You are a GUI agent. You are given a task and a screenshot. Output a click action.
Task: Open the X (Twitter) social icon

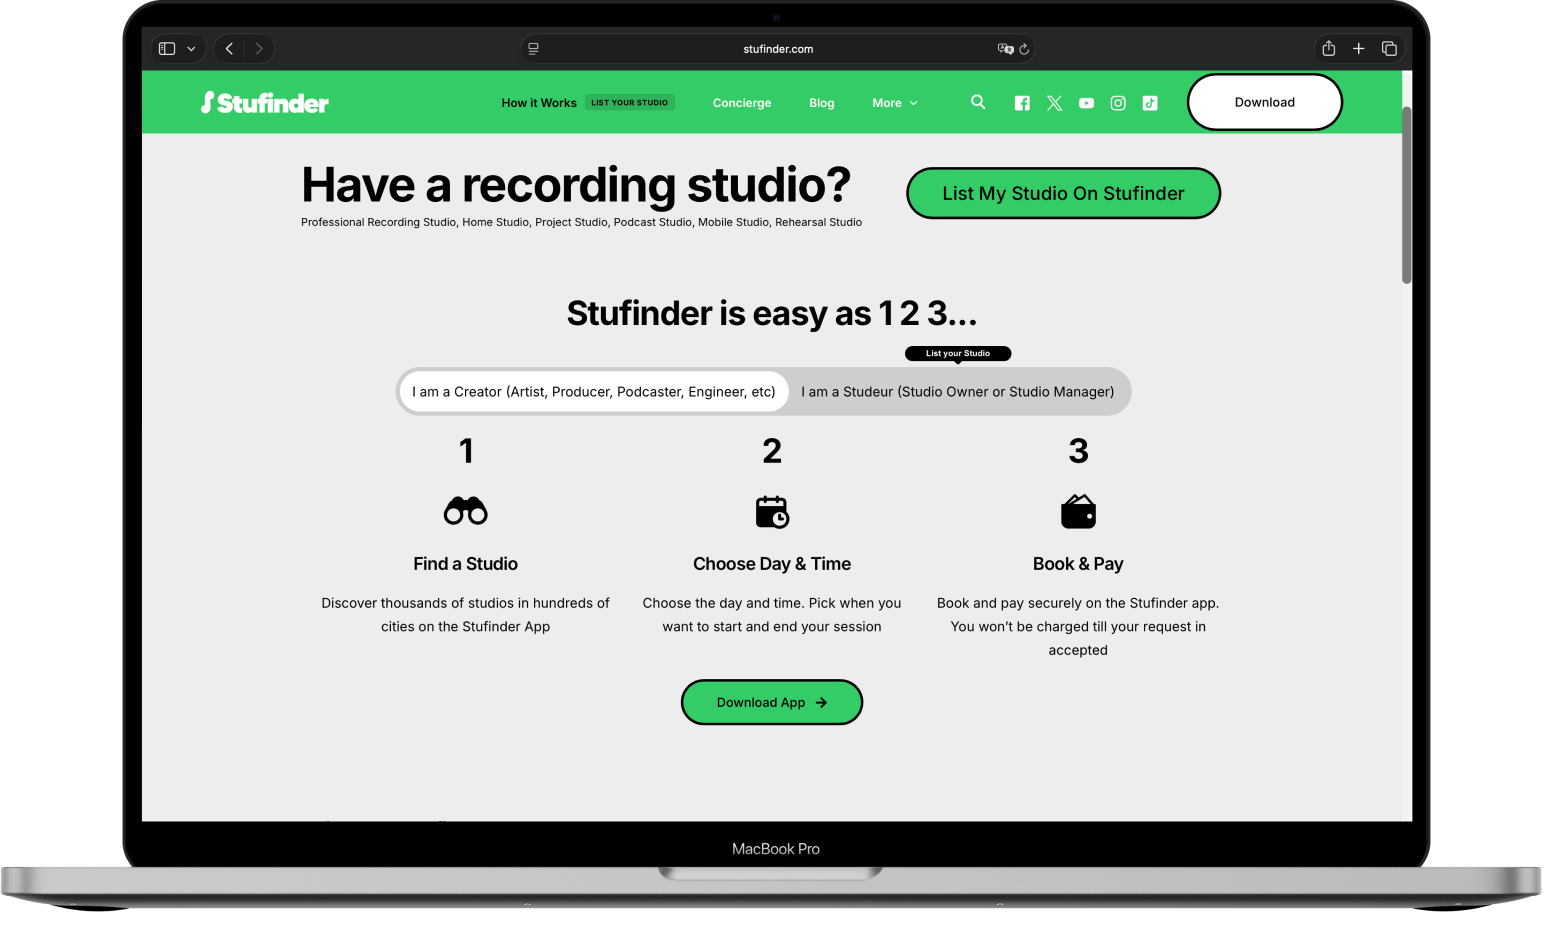[x=1054, y=103]
